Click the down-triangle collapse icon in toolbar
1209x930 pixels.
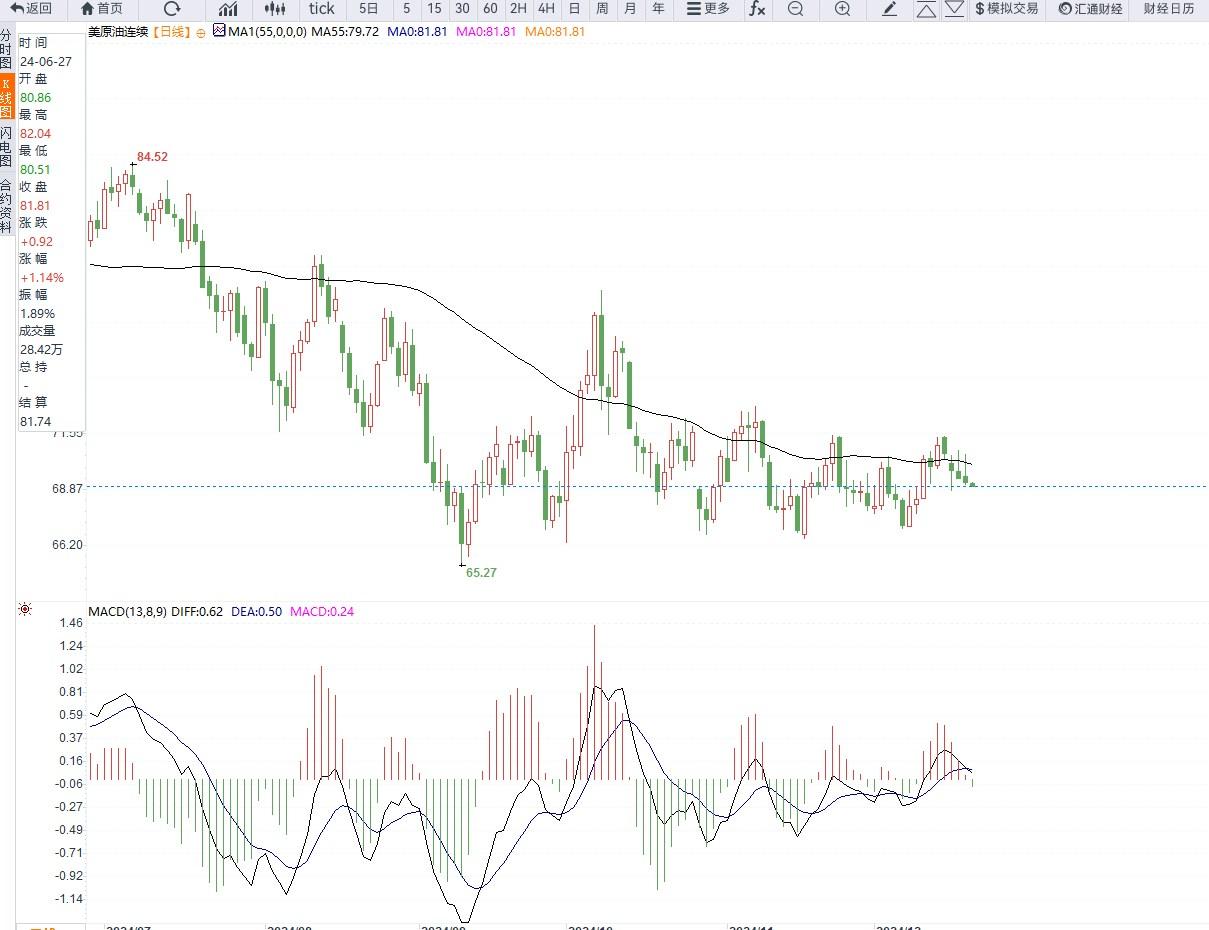click(x=955, y=9)
